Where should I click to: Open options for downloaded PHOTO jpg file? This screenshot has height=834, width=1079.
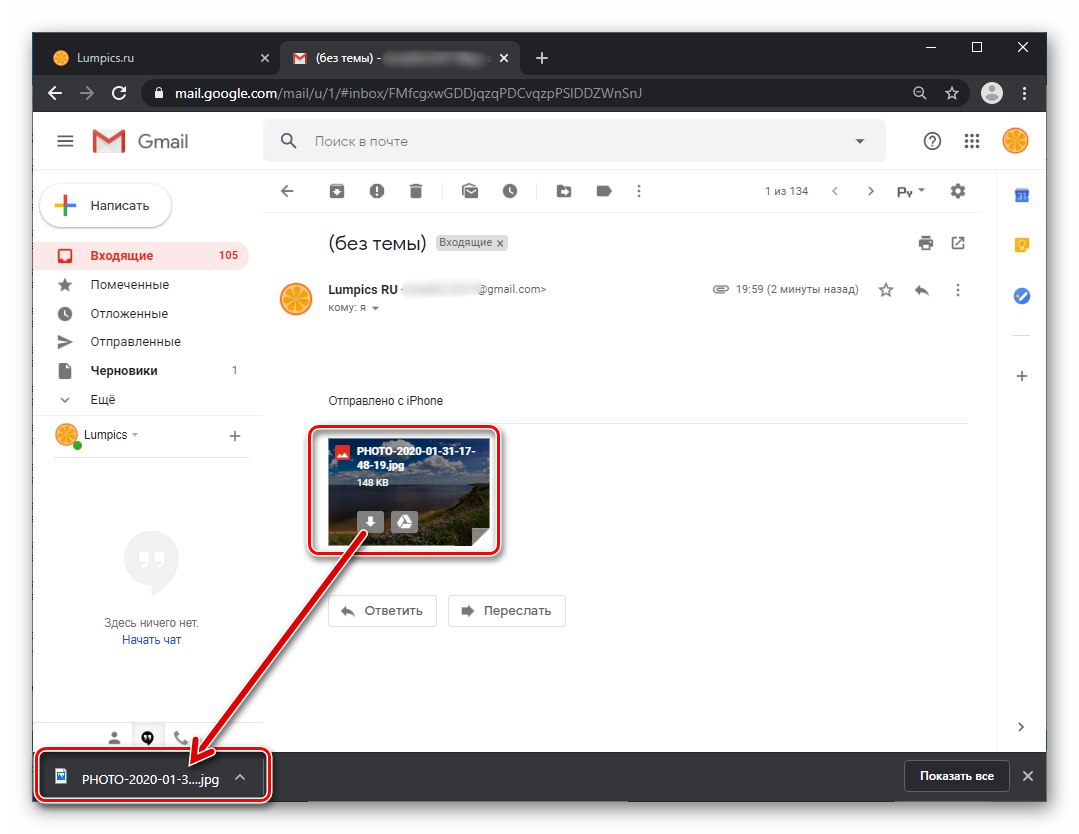pyautogui.click(x=239, y=777)
